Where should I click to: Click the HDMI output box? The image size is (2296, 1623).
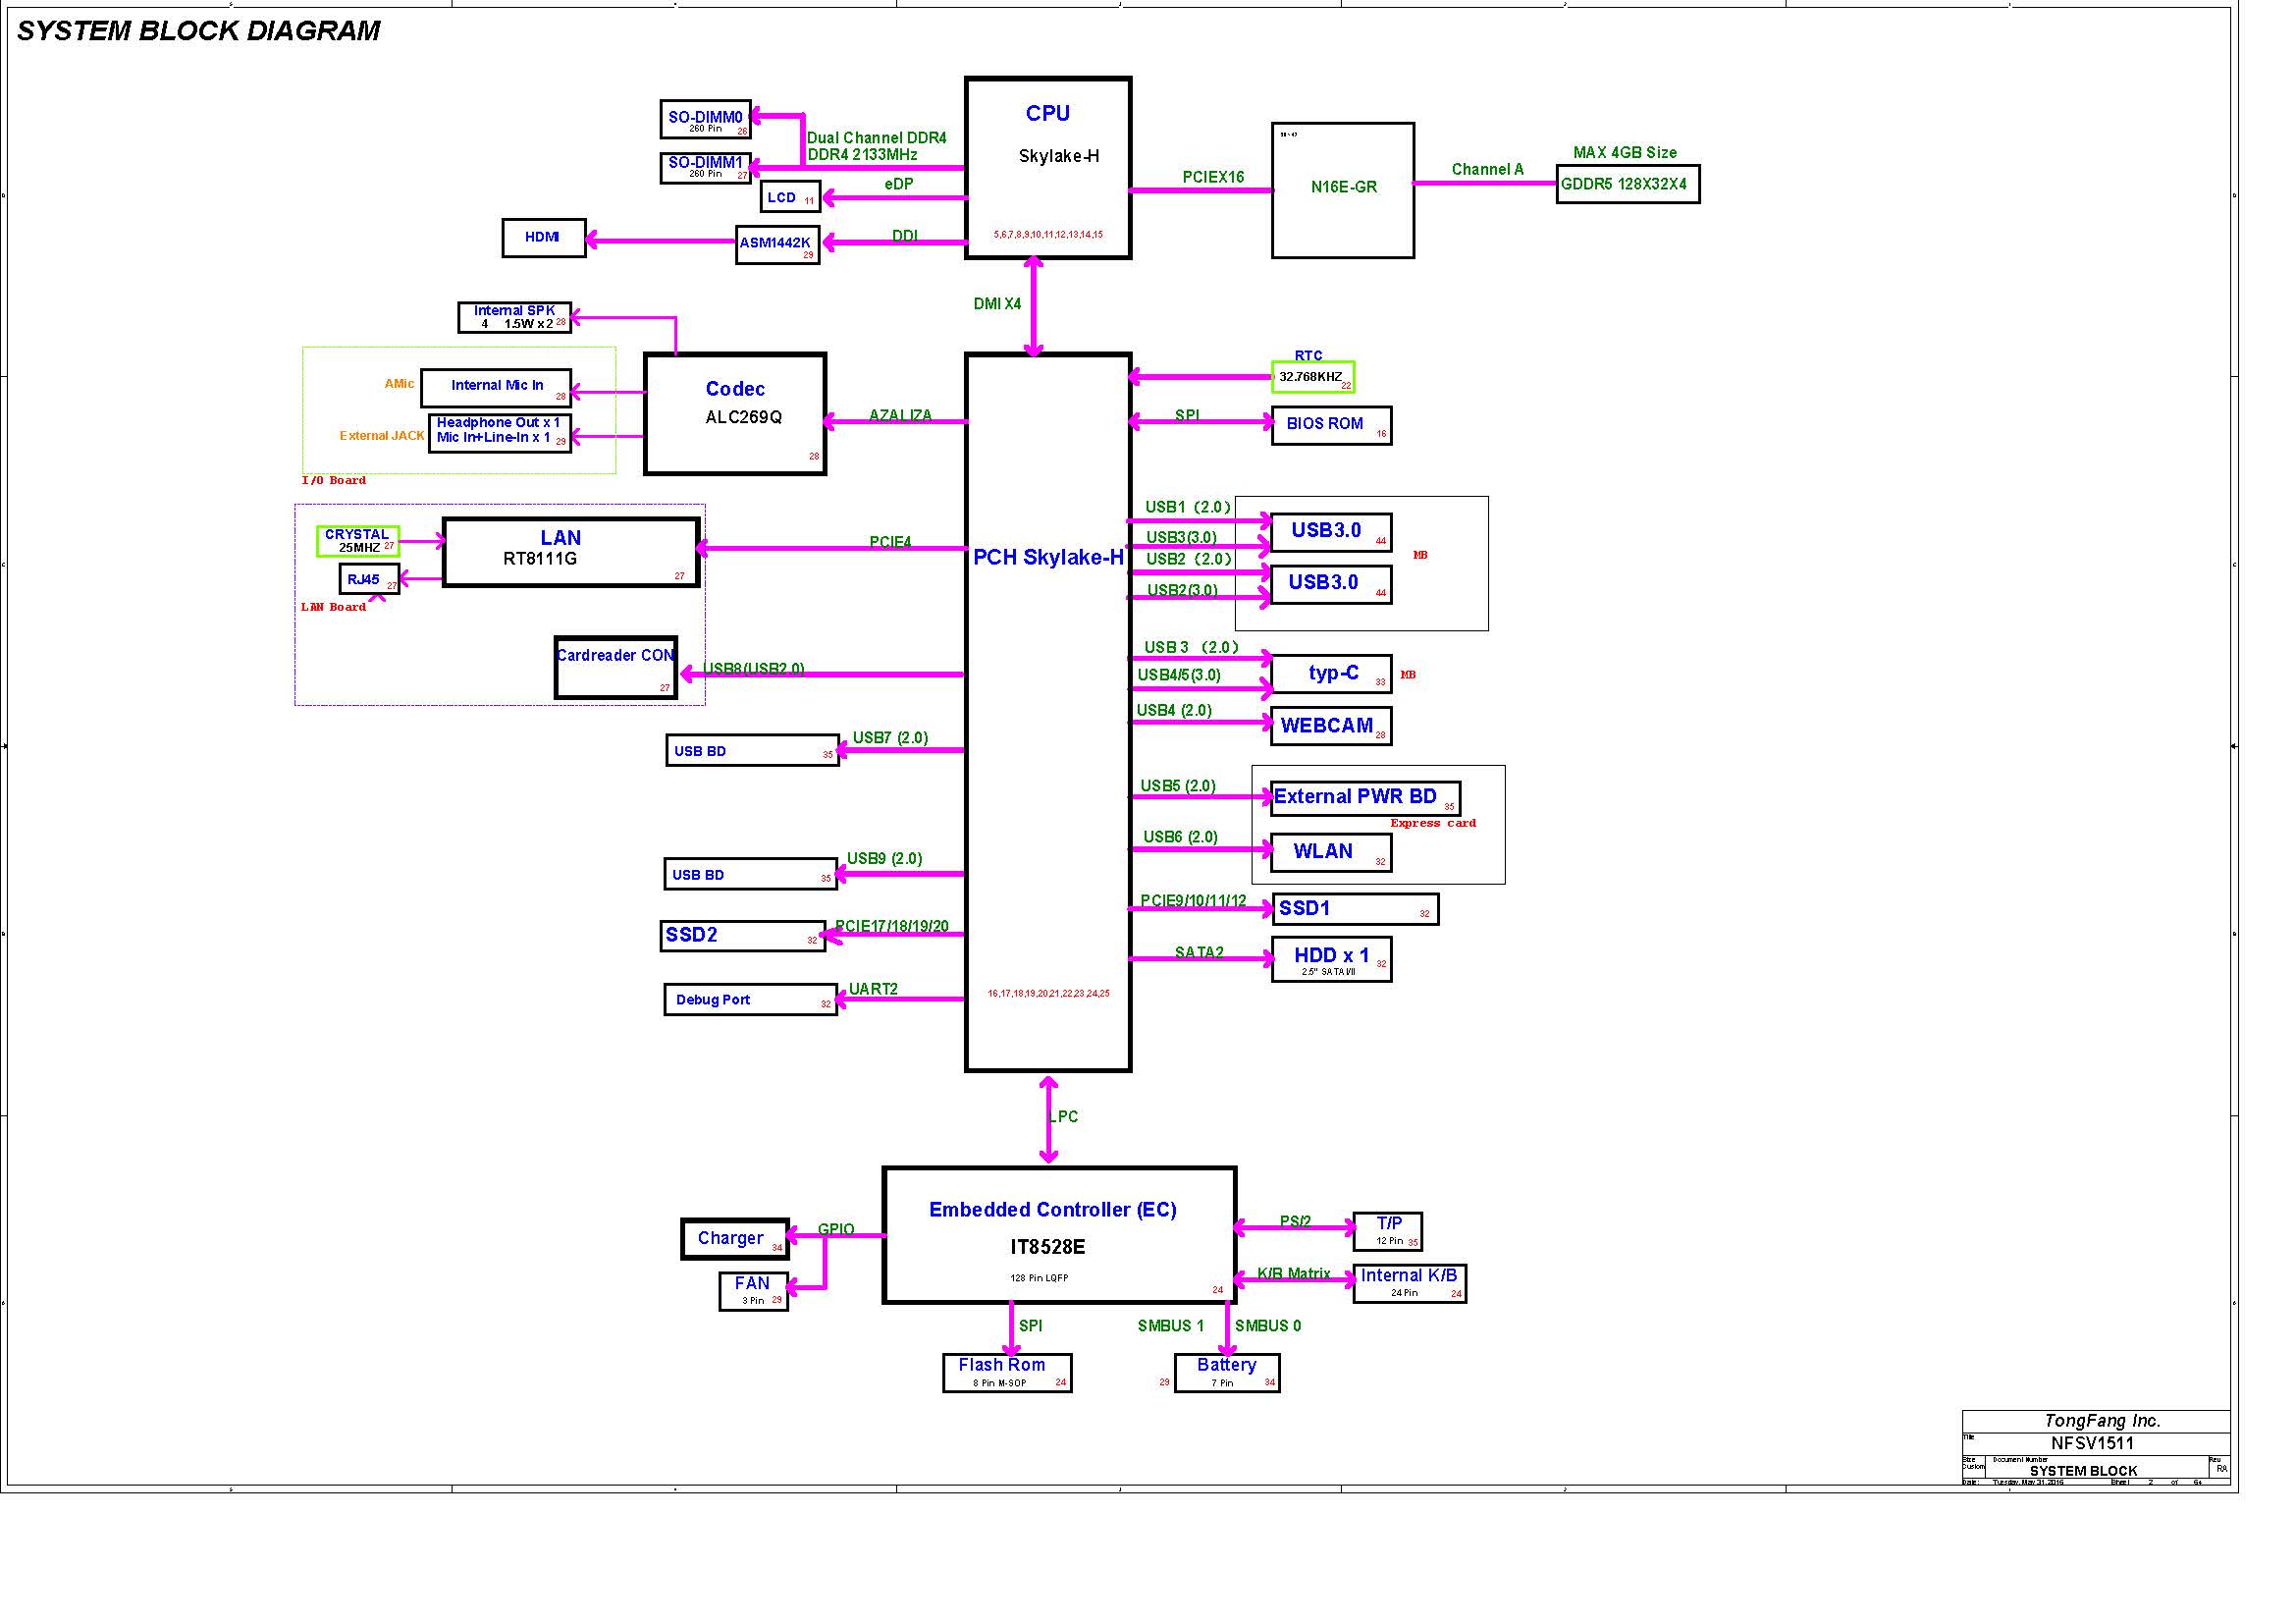pos(543,238)
